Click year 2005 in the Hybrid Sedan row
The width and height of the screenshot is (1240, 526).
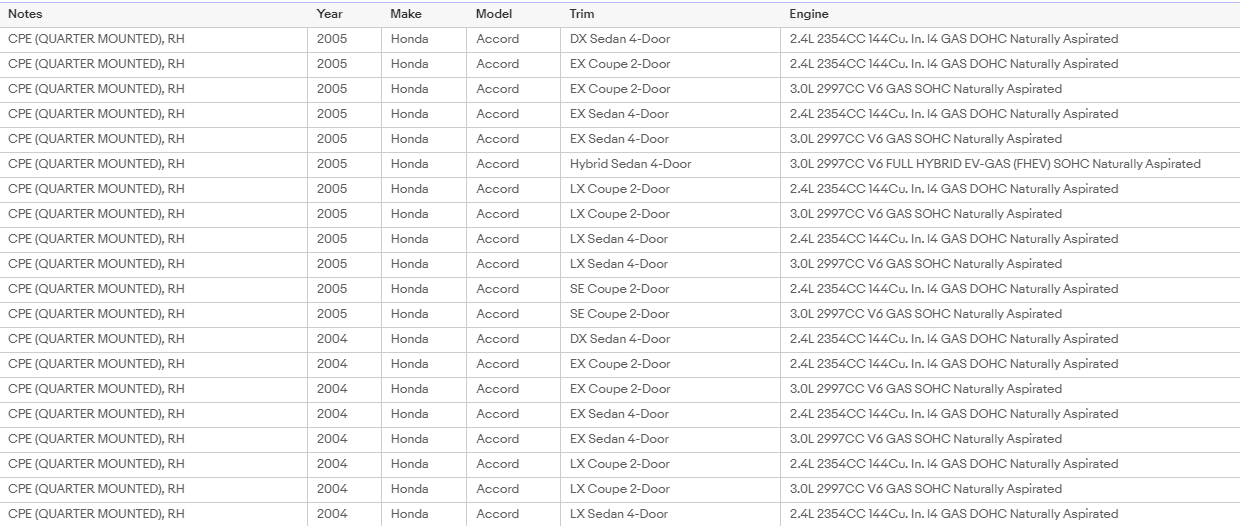click(345, 164)
